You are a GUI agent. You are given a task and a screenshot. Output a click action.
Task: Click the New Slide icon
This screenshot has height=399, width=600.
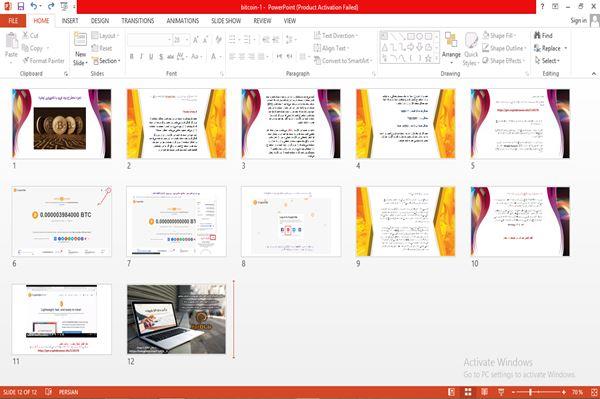tap(80, 39)
